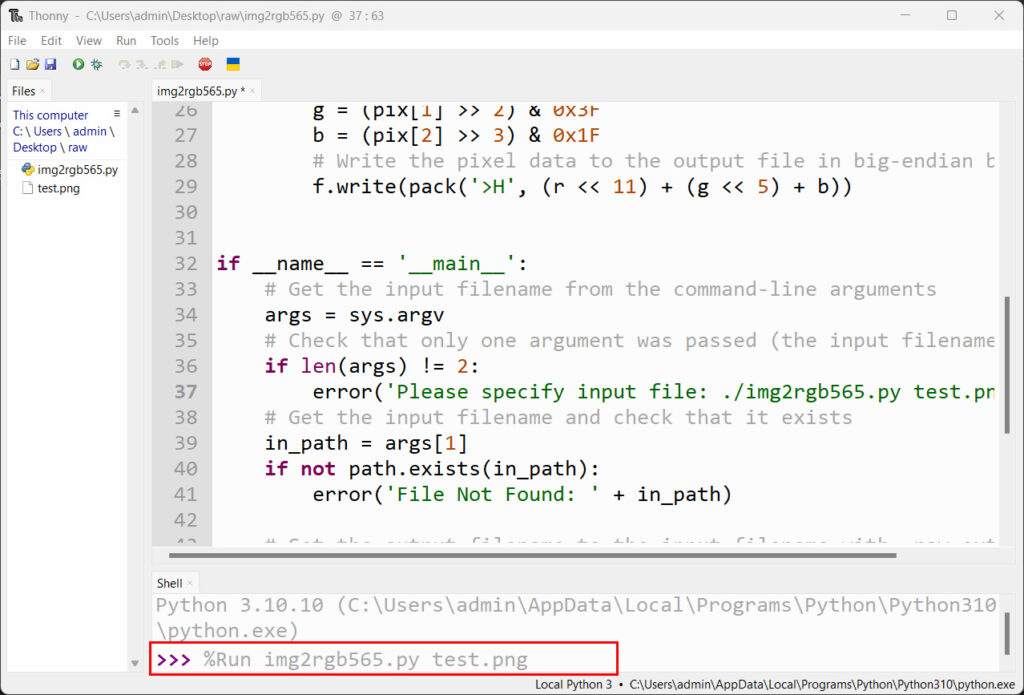Select img2rgb565.py in the file list
The height and width of the screenshot is (695, 1024).
tap(77, 170)
